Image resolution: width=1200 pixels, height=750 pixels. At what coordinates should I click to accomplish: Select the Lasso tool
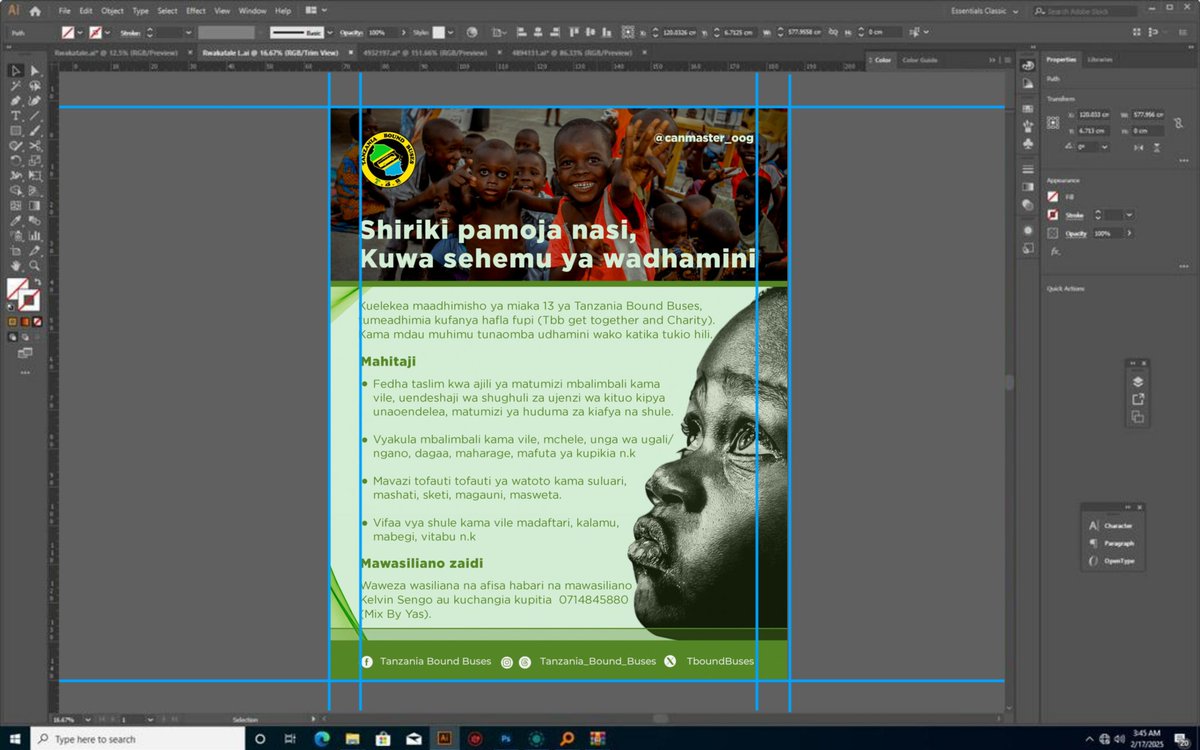[x=34, y=86]
